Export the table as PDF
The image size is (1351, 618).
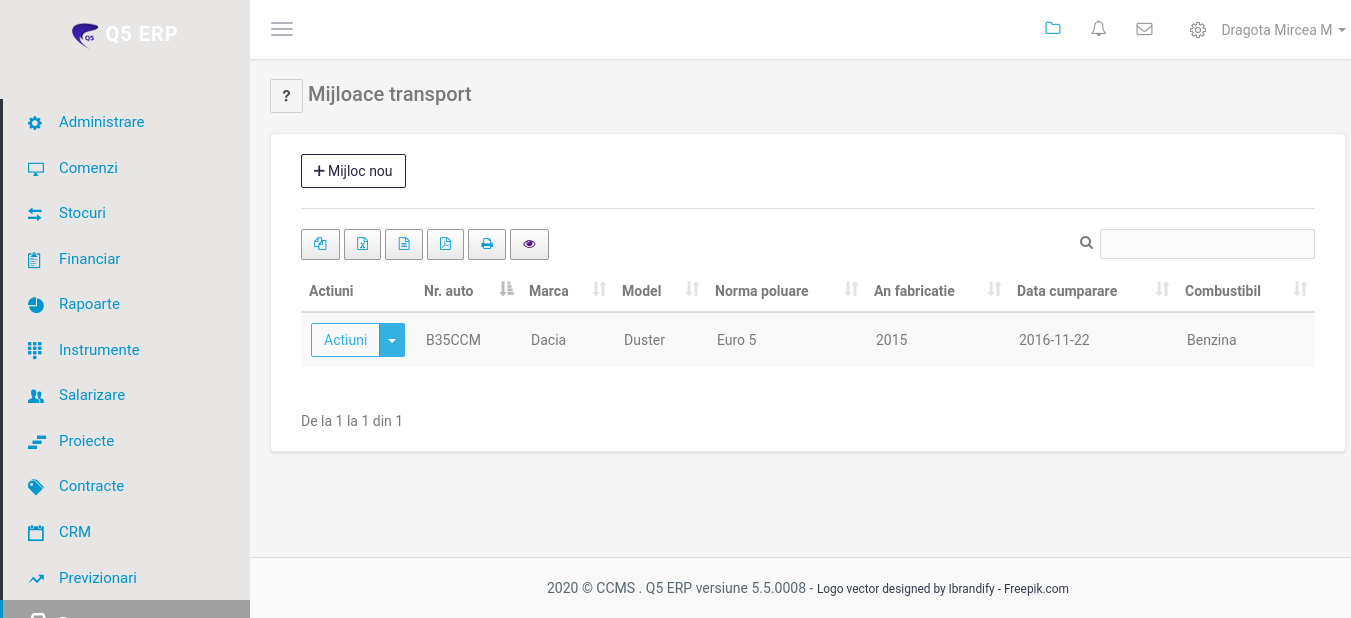pos(446,244)
